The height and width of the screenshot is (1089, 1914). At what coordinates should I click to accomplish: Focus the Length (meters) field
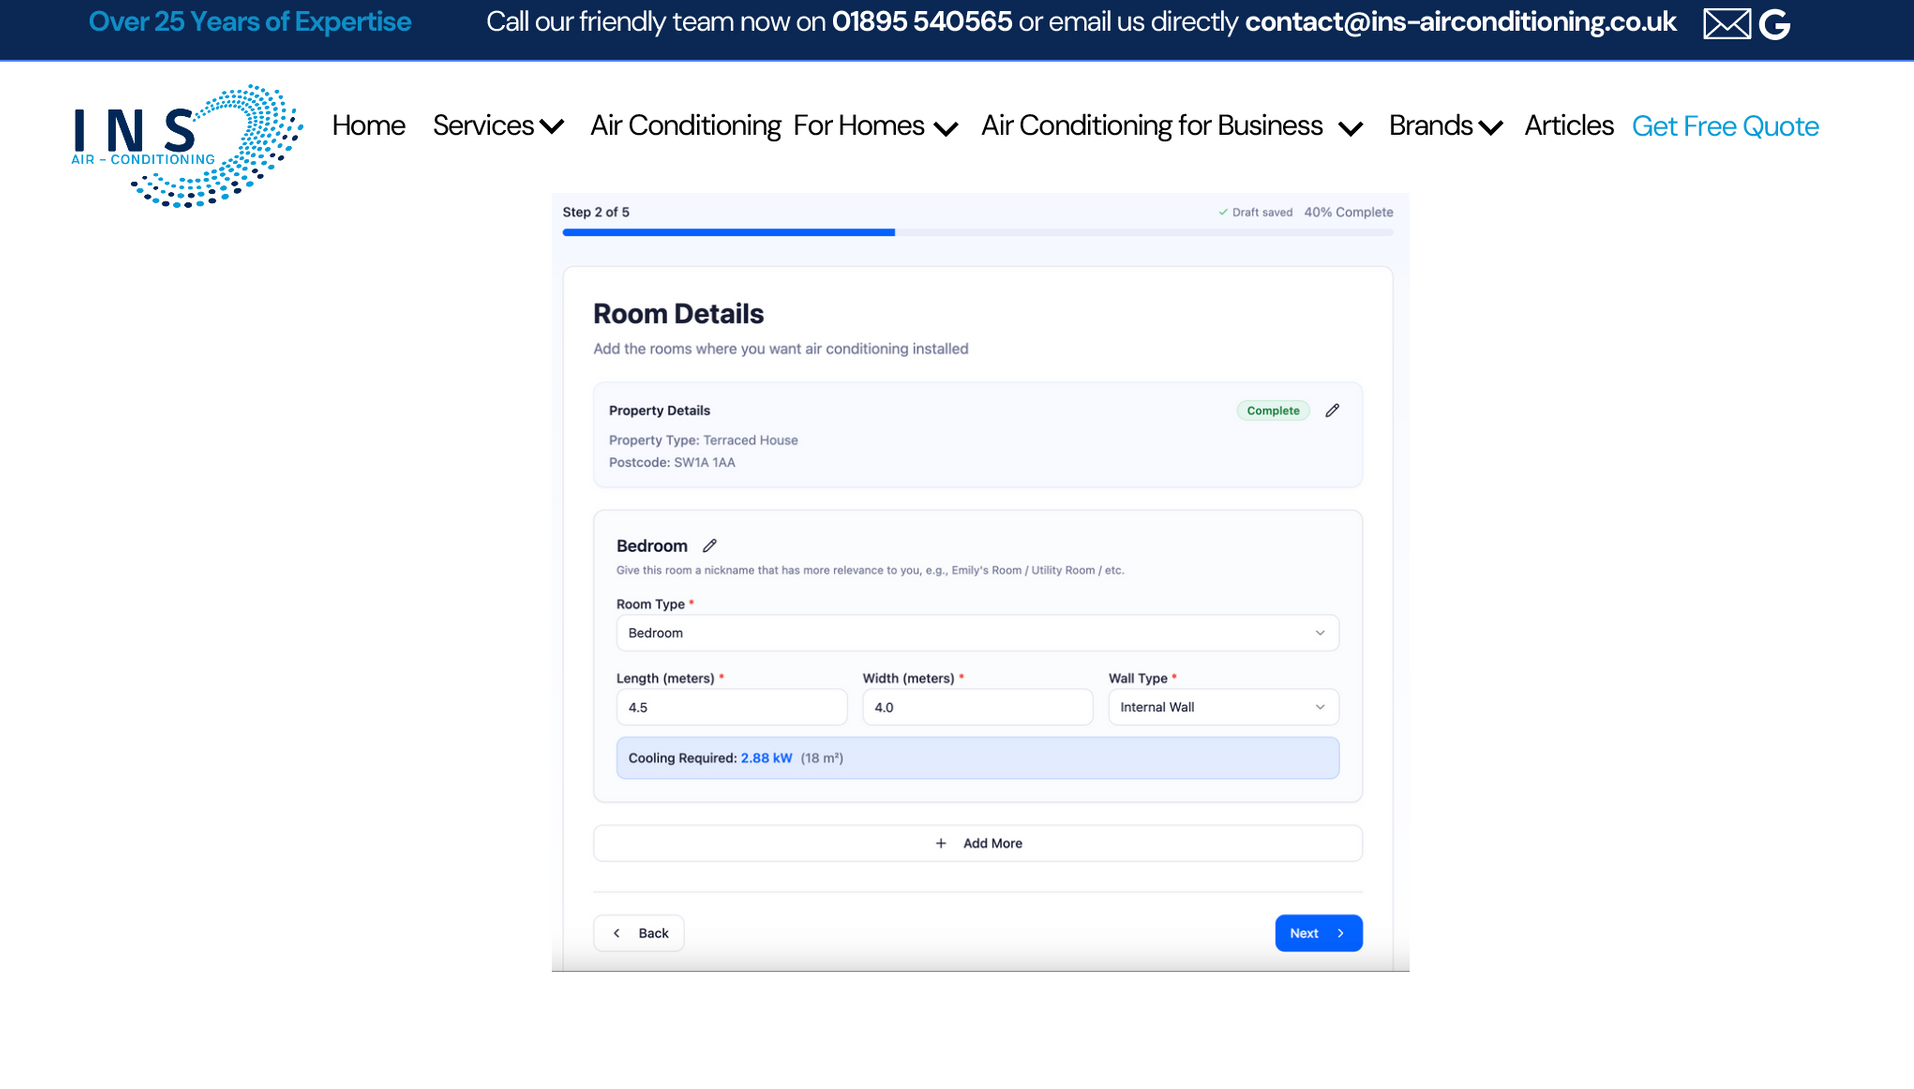coord(731,707)
